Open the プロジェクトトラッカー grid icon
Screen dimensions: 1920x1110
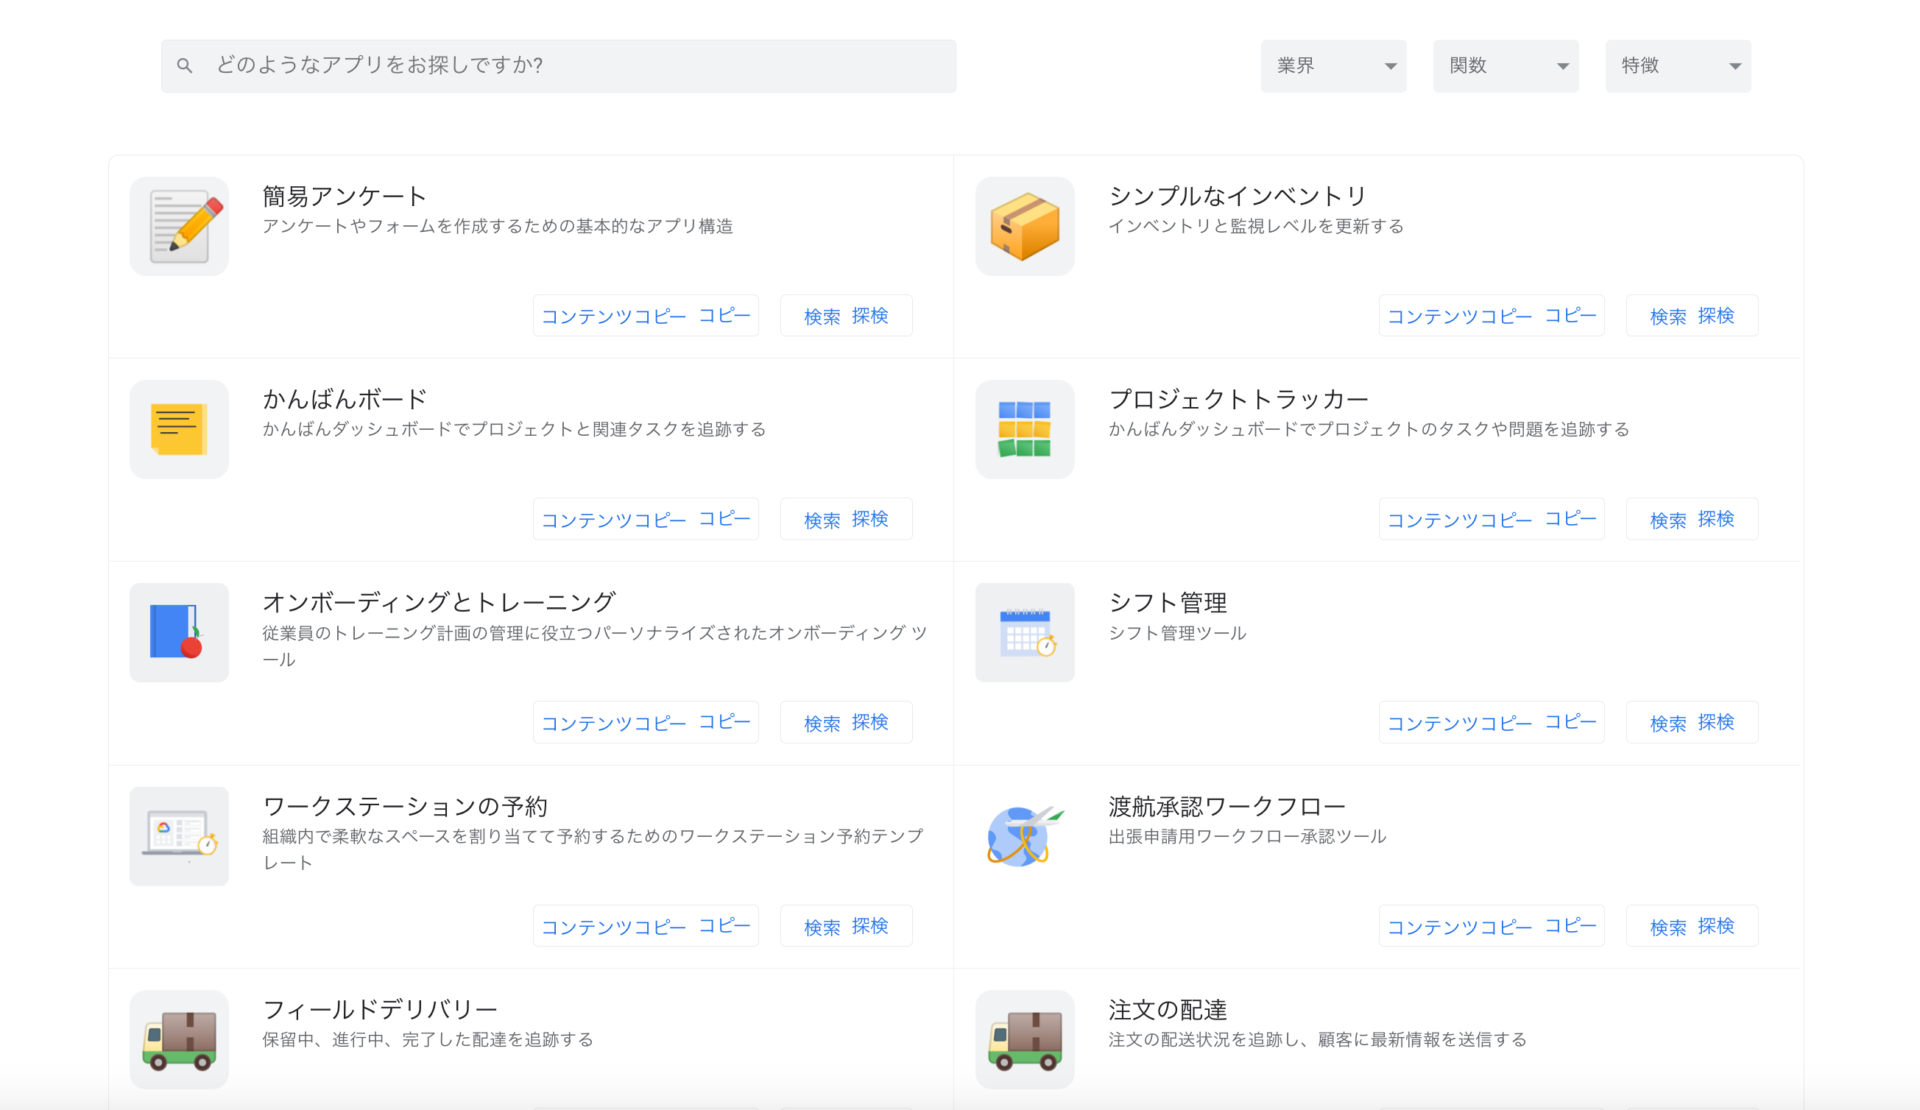coord(1024,429)
